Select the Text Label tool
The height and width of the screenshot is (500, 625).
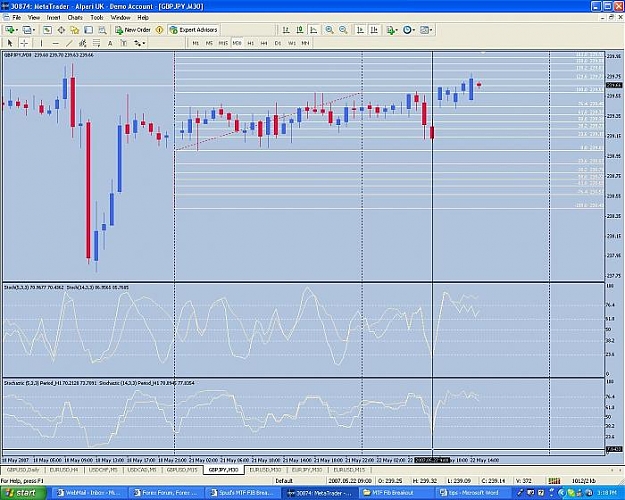click(124, 43)
